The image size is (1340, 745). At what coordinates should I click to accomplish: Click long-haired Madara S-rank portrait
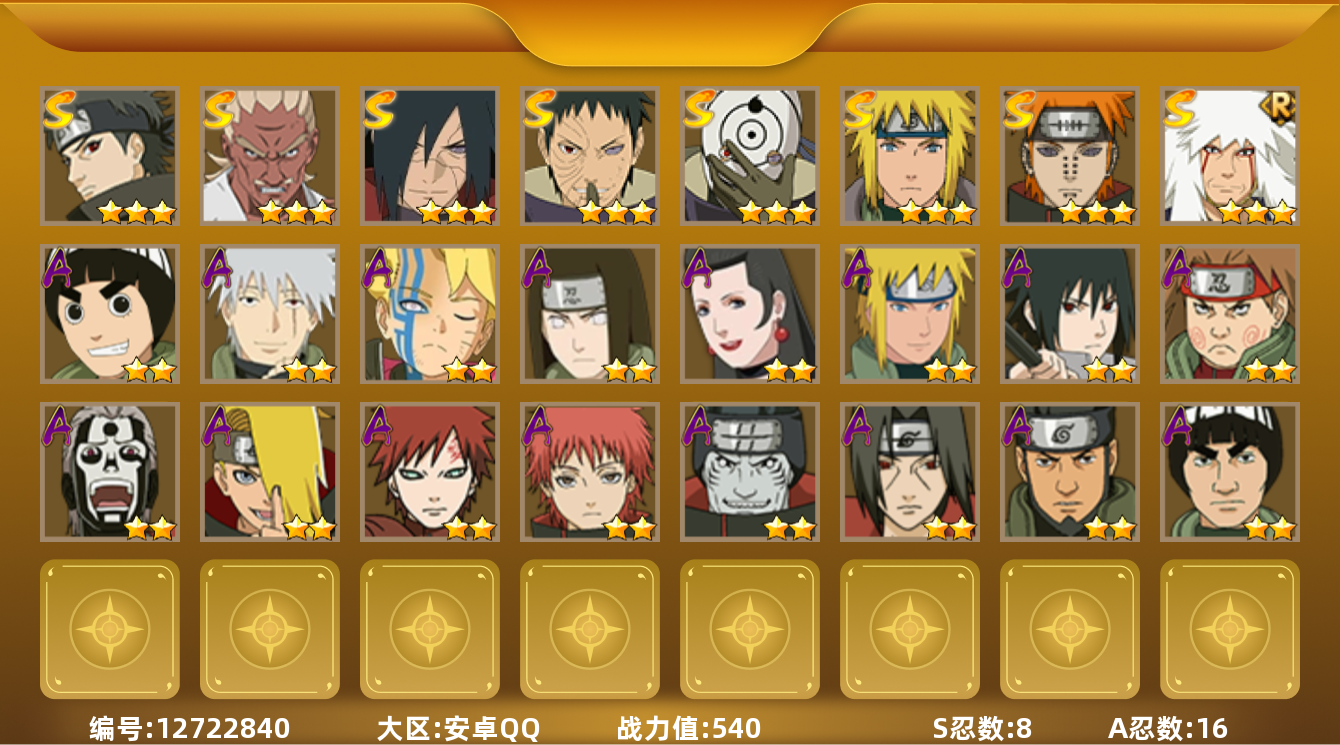coord(430,156)
